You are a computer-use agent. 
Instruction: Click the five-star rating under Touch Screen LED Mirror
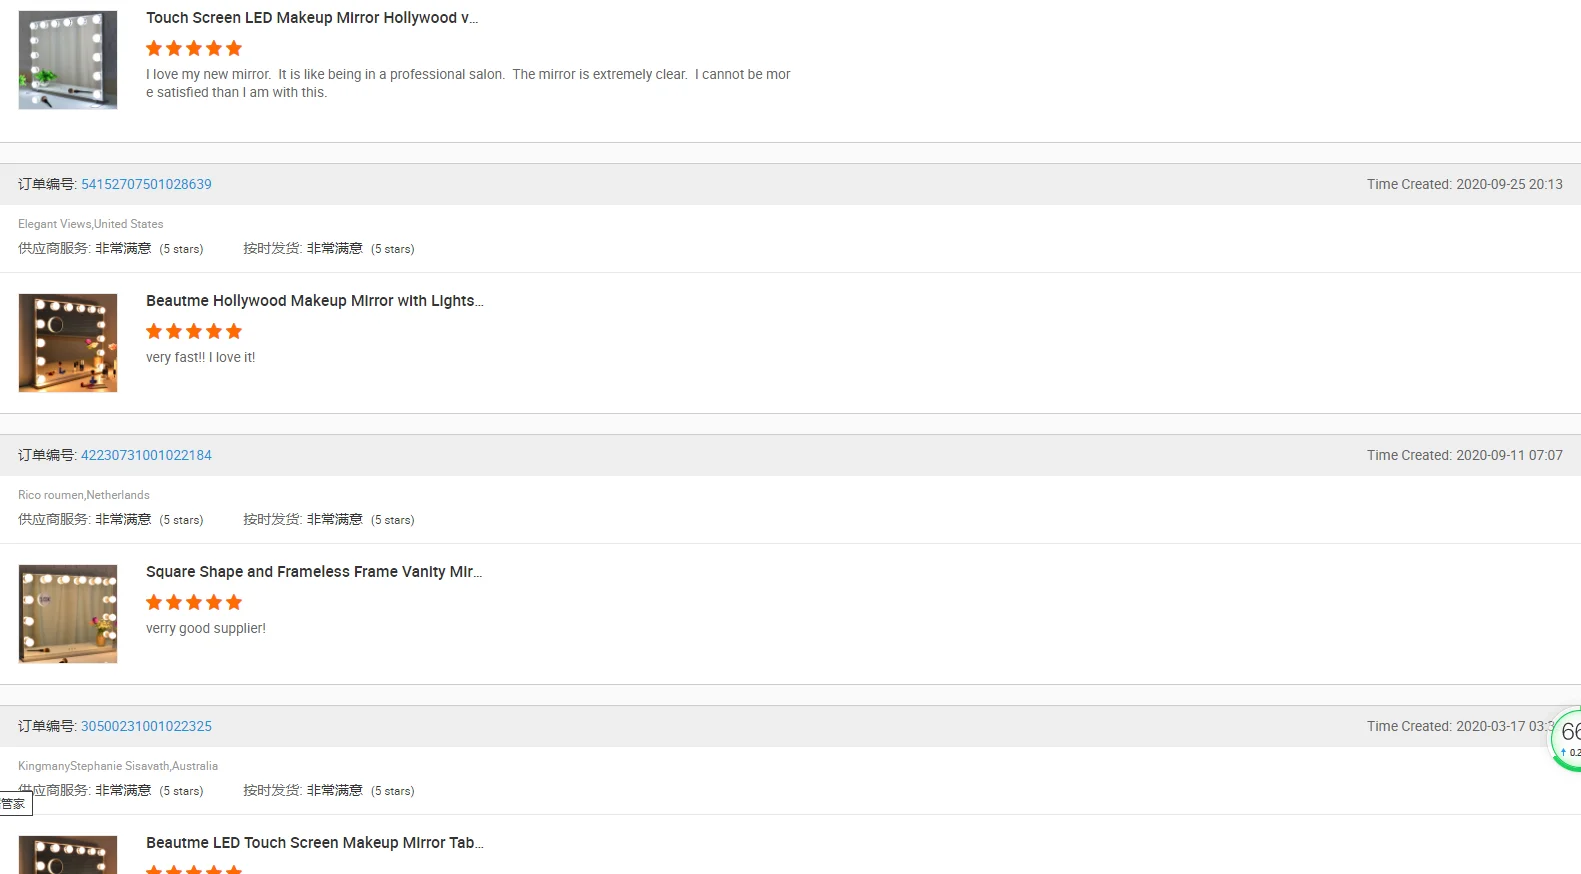[194, 48]
